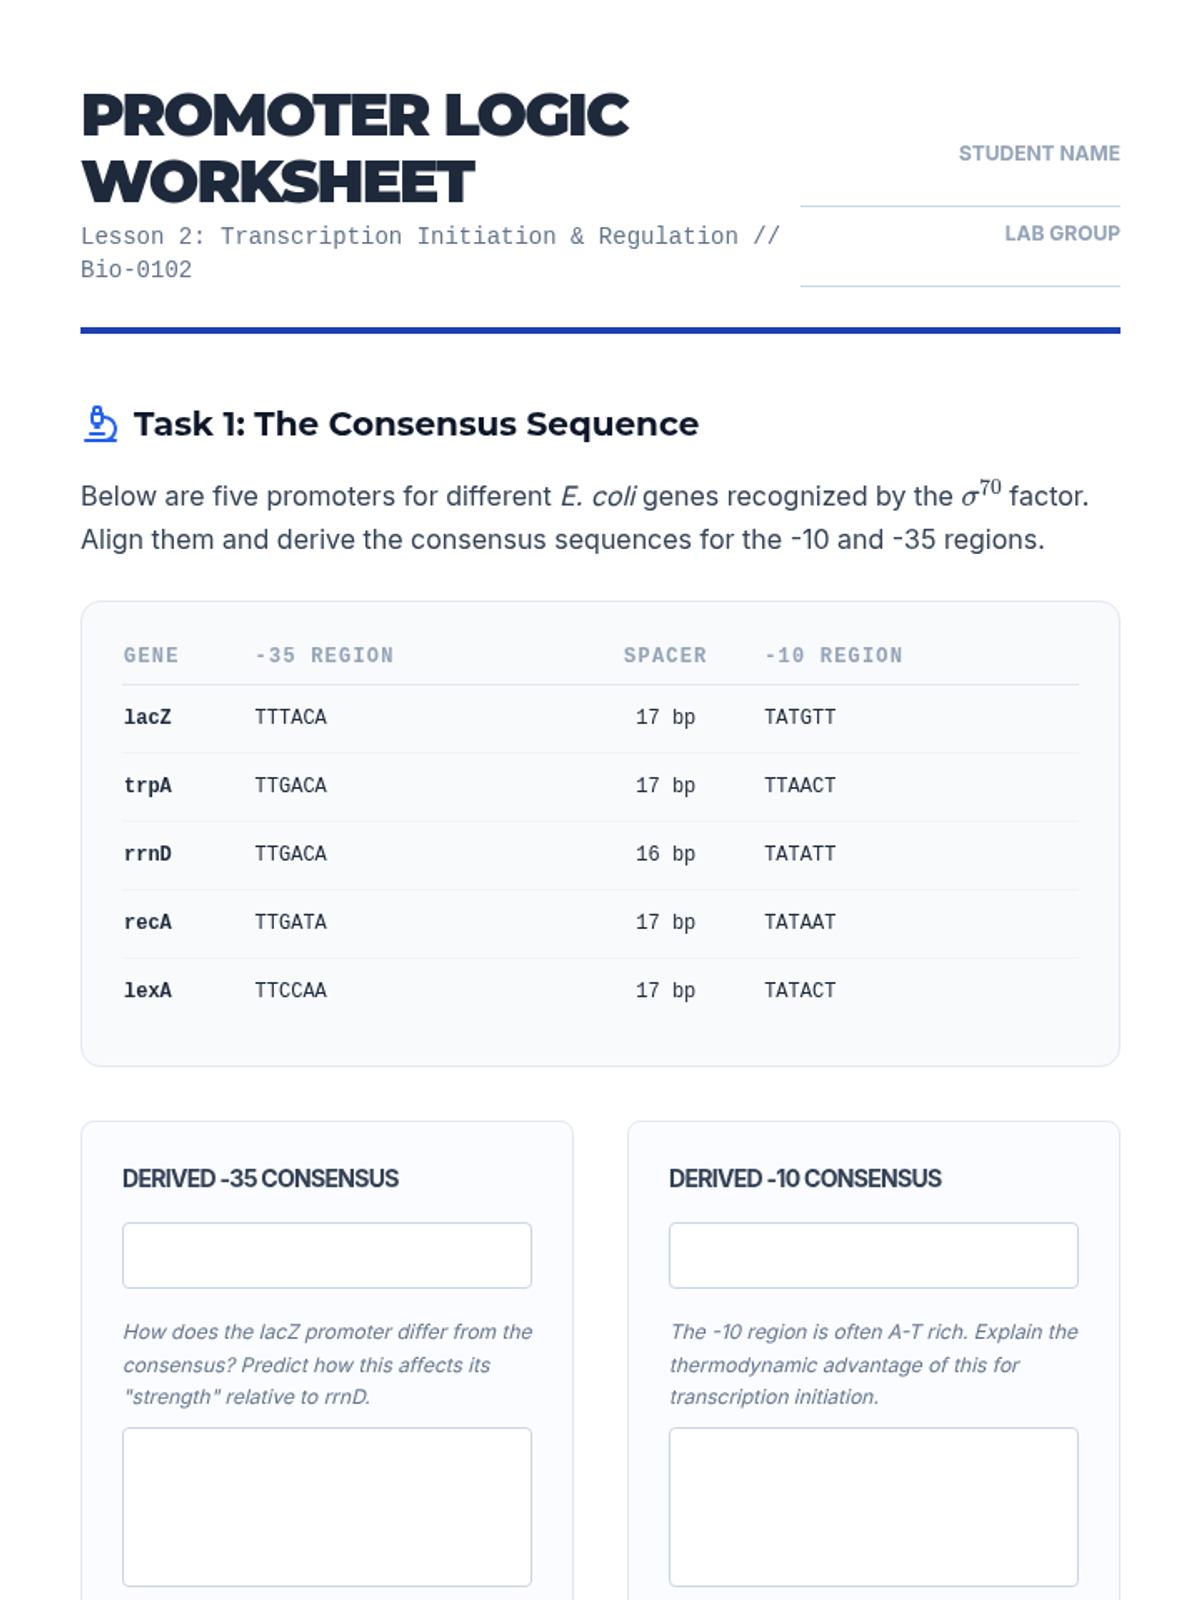Click the -35 REGION column header
Viewport: 1200px width, 1600px height.
coord(324,656)
